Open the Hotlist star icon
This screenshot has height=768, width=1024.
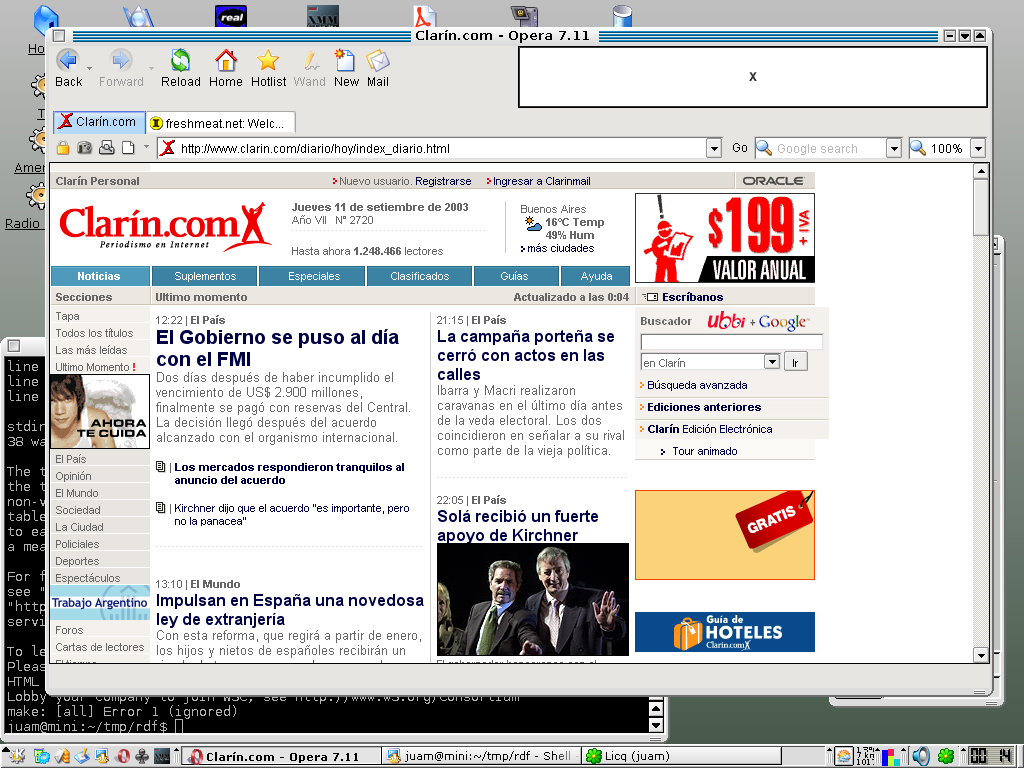[268, 60]
